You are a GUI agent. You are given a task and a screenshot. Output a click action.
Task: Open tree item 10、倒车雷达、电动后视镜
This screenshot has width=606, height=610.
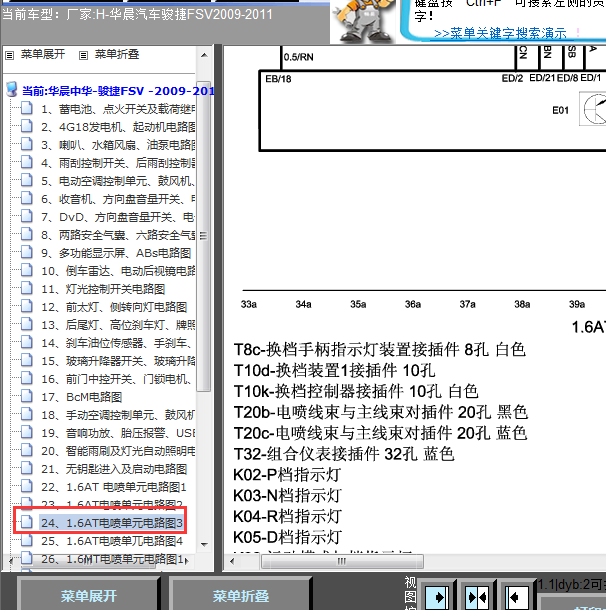tap(118, 271)
